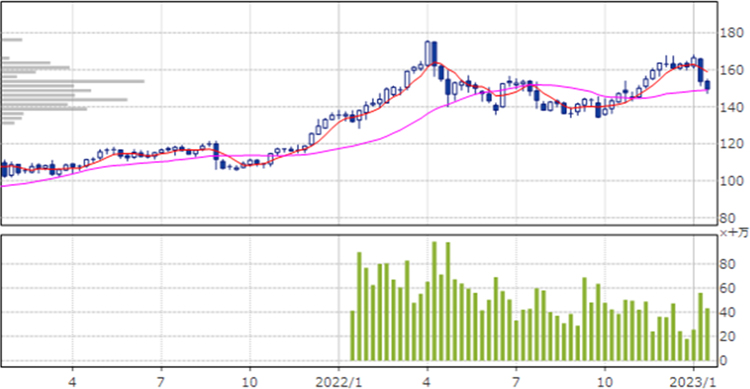The image size is (750, 389).
Task: Click the tallest green volume bar near April 2022
Action: pyautogui.click(x=434, y=301)
